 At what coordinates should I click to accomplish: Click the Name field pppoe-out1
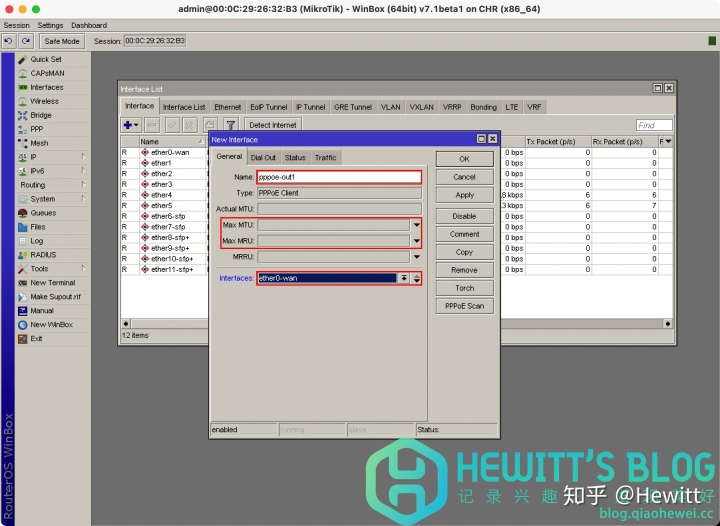coord(339,177)
